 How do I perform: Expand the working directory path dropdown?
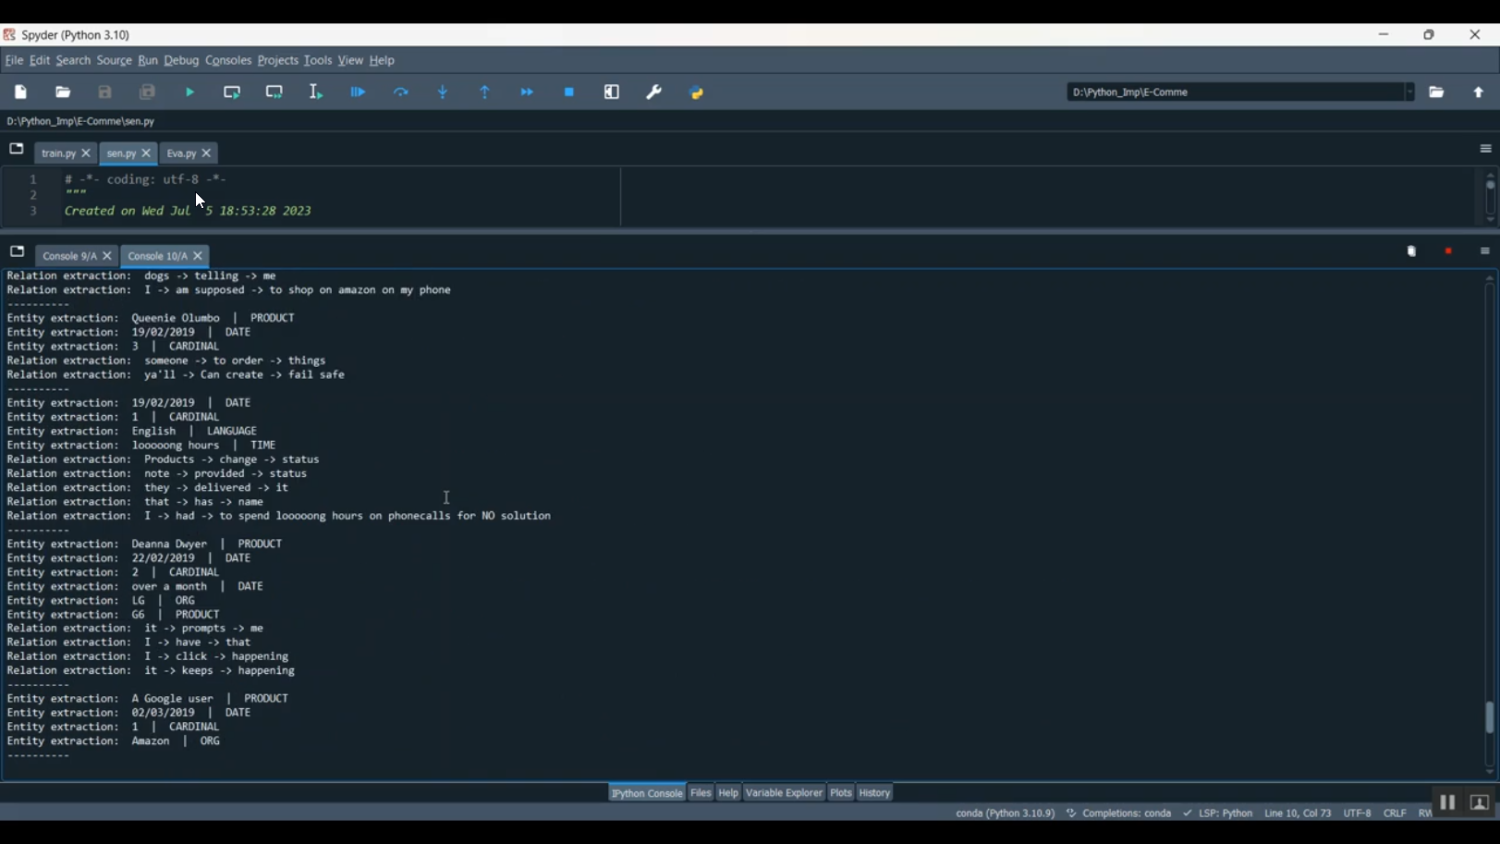(1409, 92)
